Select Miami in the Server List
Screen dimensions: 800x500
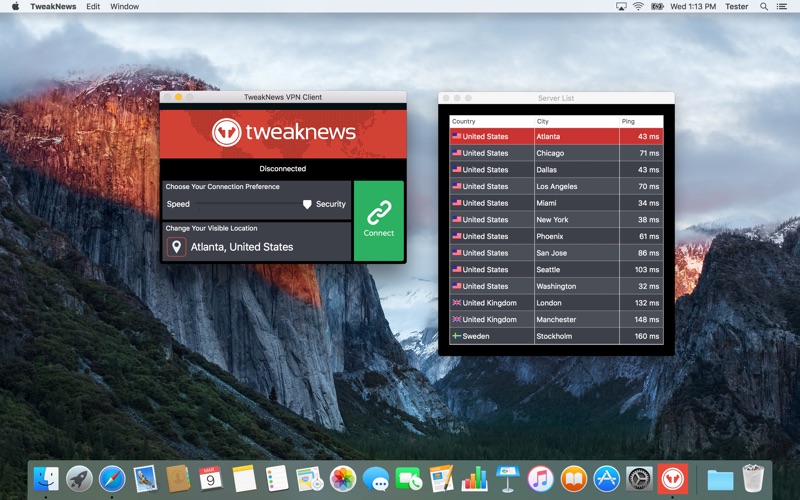(556, 203)
